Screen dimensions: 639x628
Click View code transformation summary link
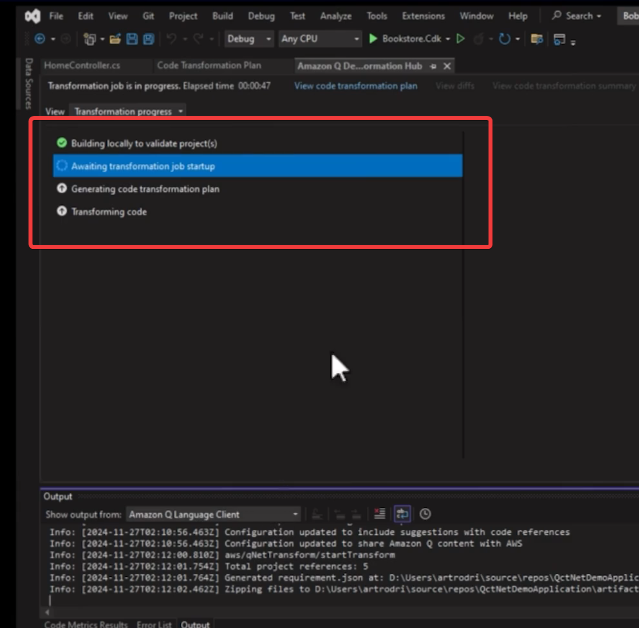pyautogui.click(x=564, y=86)
